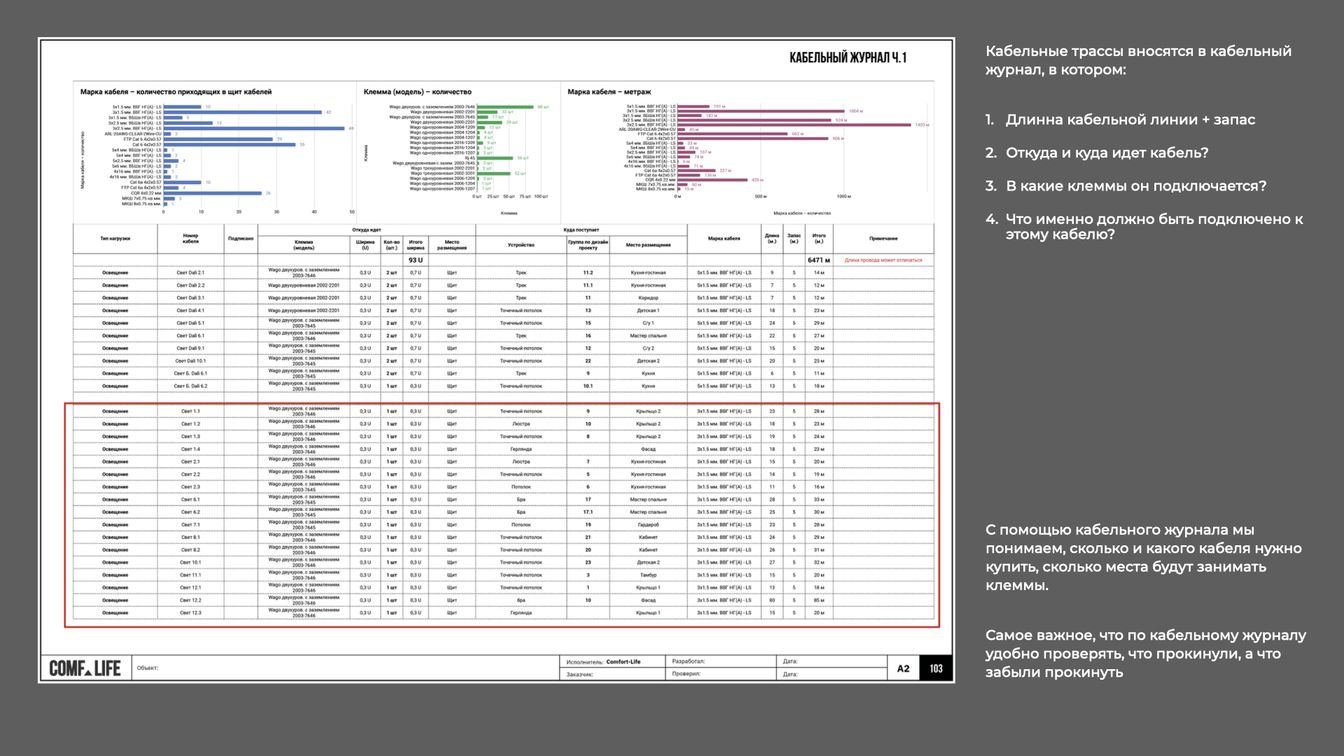Click list item 'Откуда и куда идет кабель?'
1344x756 pixels.
coord(1107,153)
